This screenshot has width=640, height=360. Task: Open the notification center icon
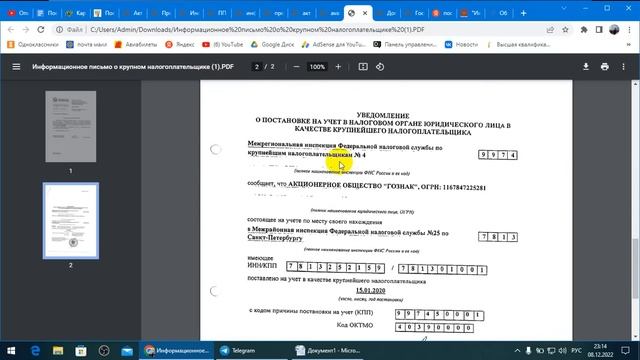click(625, 351)
